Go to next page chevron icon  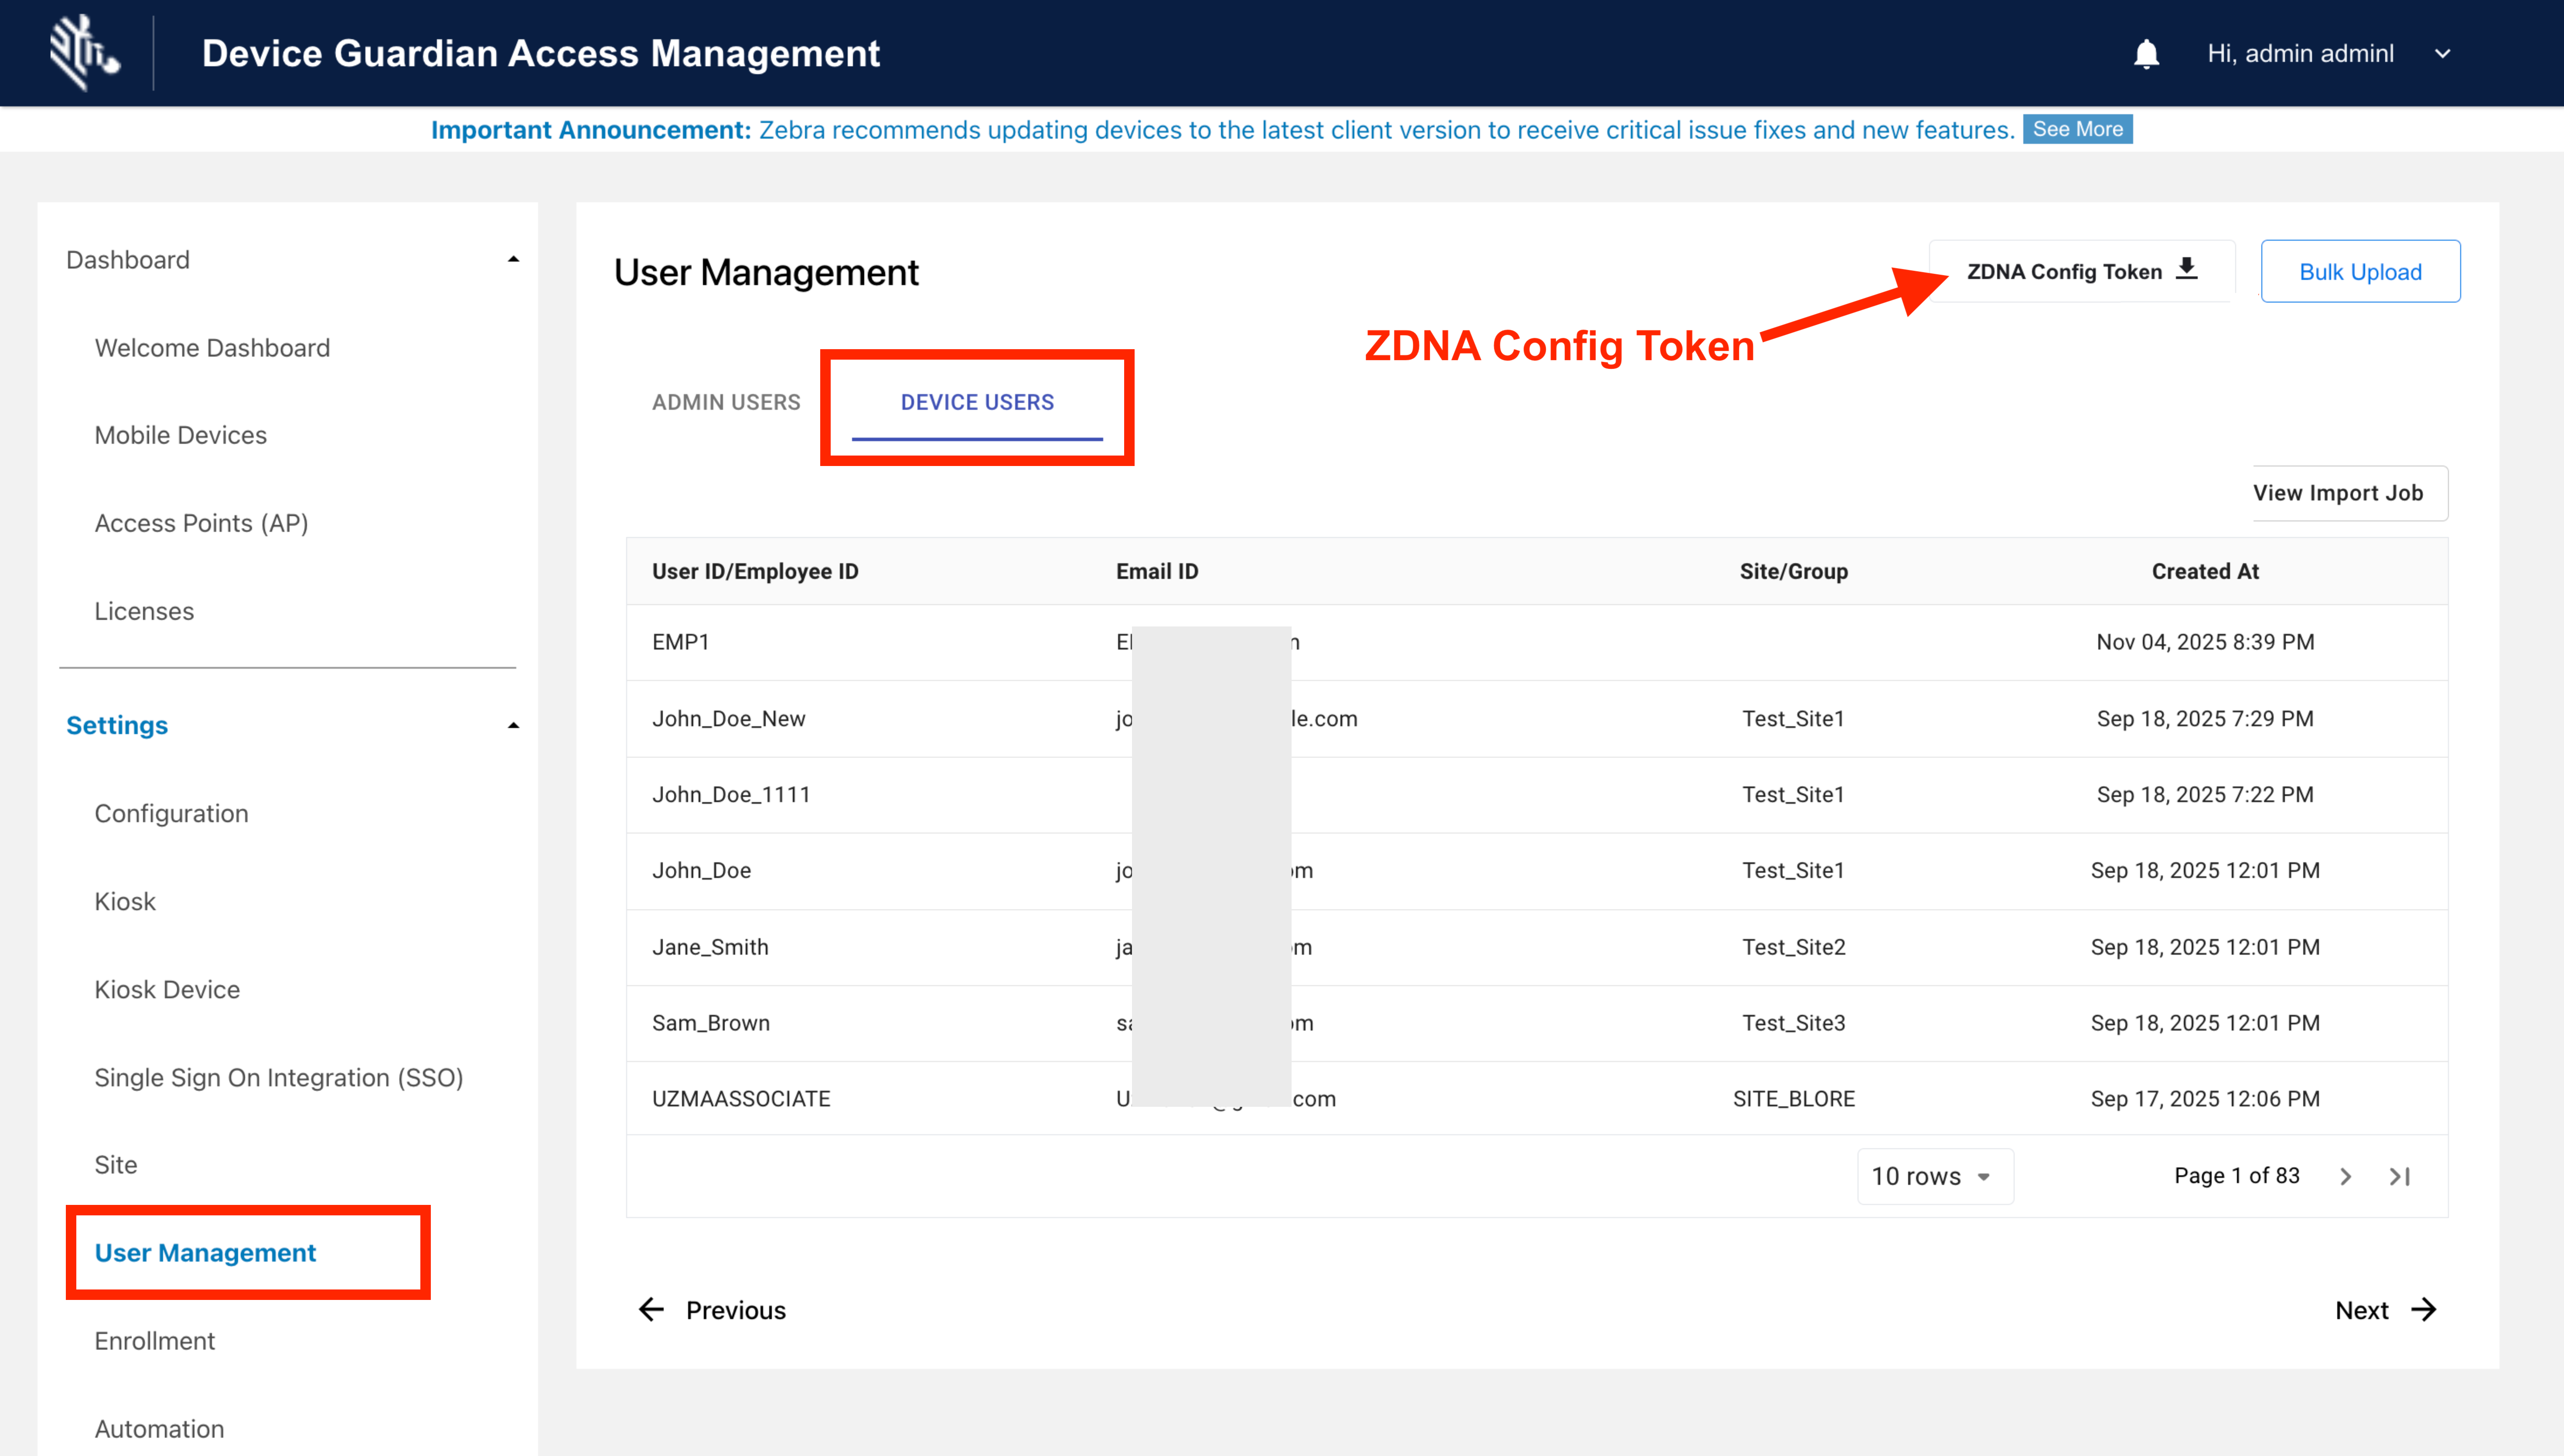click(x=2345, y=1176)
